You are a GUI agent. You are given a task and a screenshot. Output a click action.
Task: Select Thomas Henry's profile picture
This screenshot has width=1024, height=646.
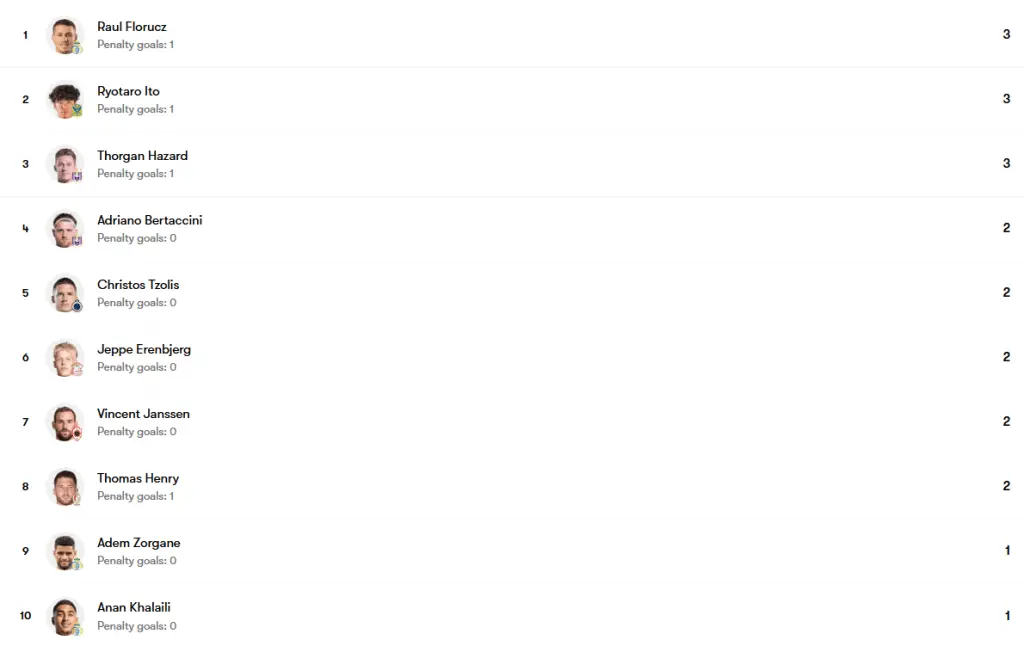point(65,487)
